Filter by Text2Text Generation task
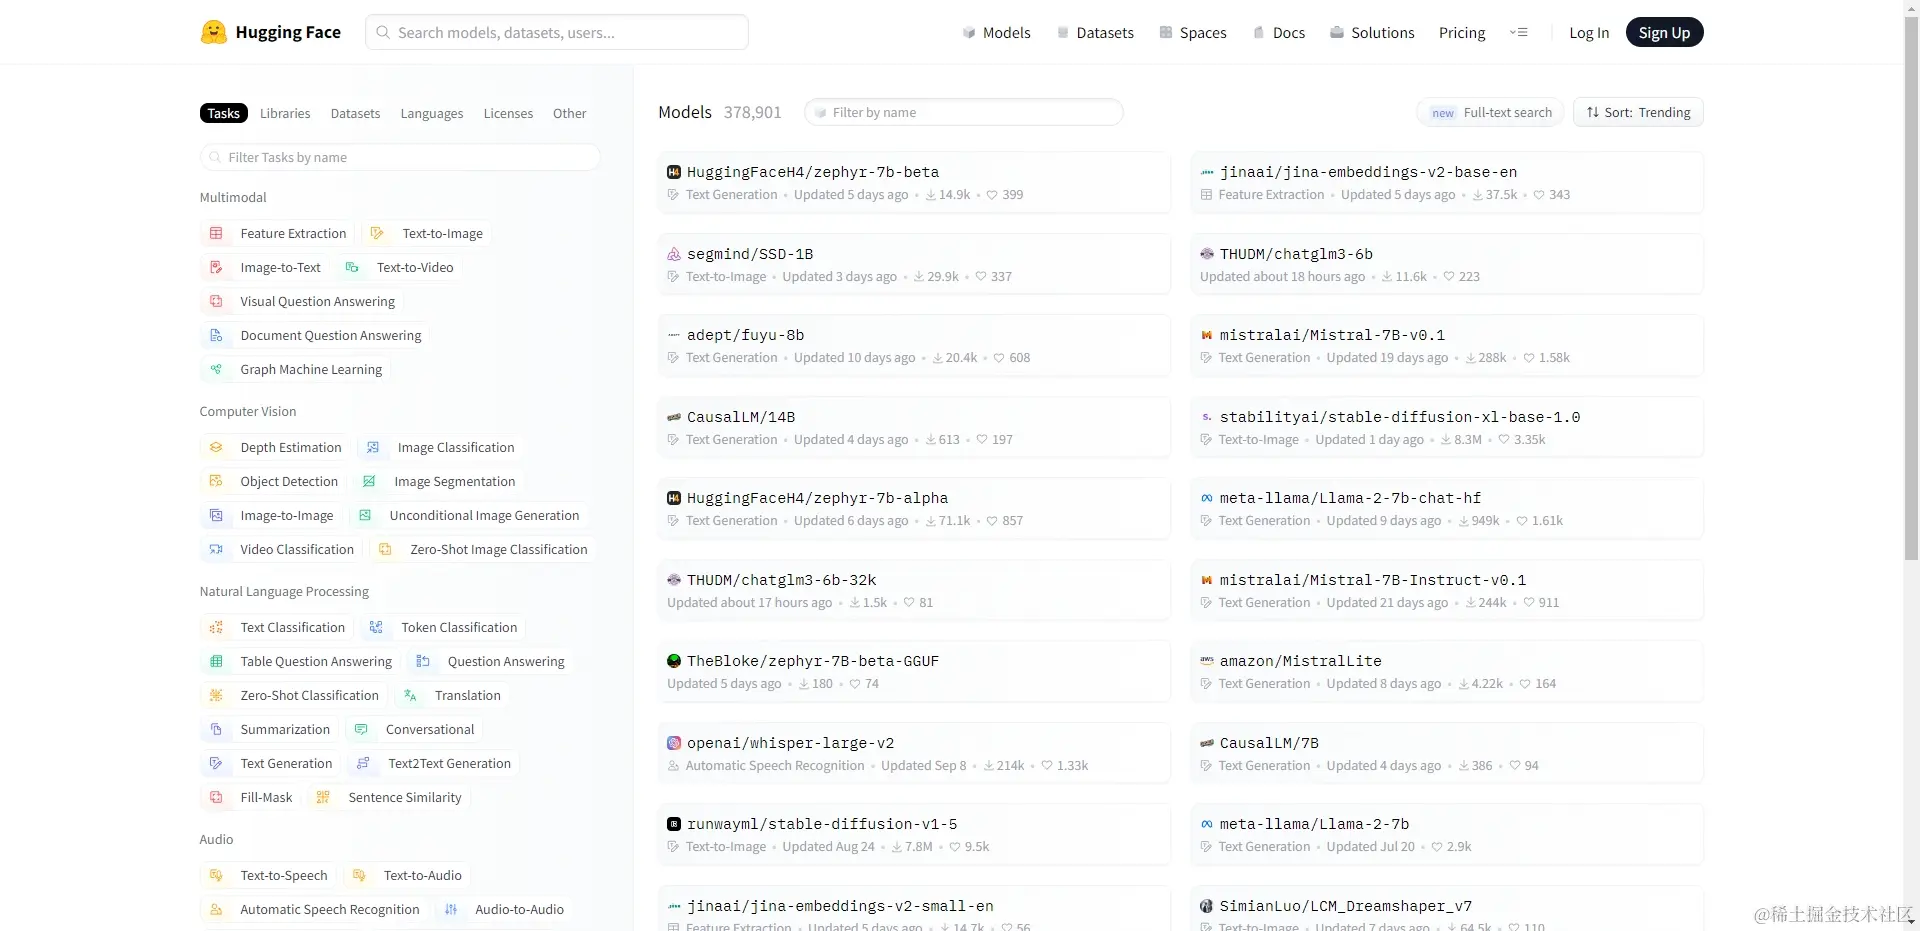The height and width of the screenshot is (931, 1920). [434, 763]
